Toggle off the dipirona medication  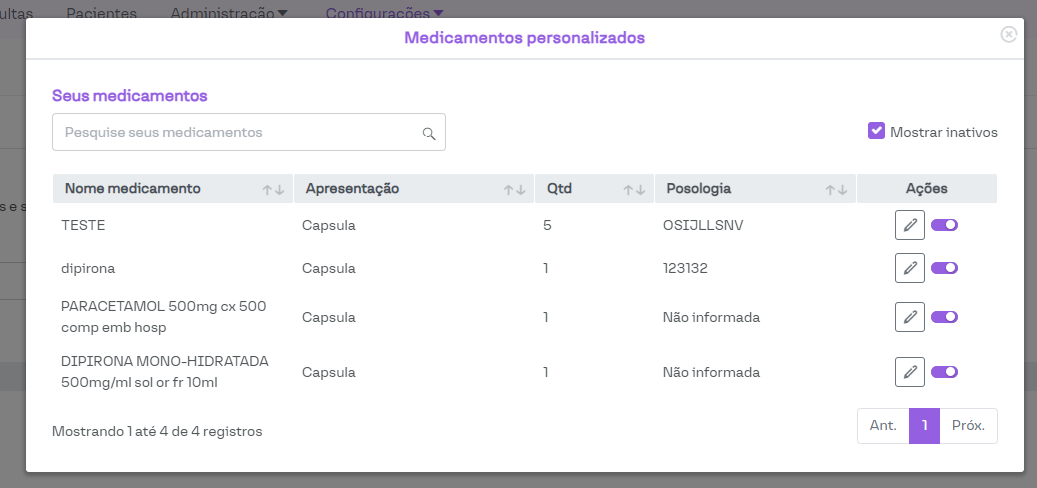tap(944, 268)
